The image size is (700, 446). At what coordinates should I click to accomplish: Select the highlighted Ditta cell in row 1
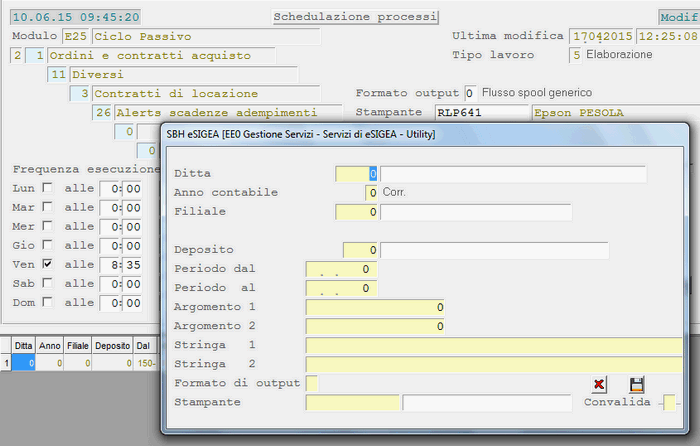coord(23,363)
